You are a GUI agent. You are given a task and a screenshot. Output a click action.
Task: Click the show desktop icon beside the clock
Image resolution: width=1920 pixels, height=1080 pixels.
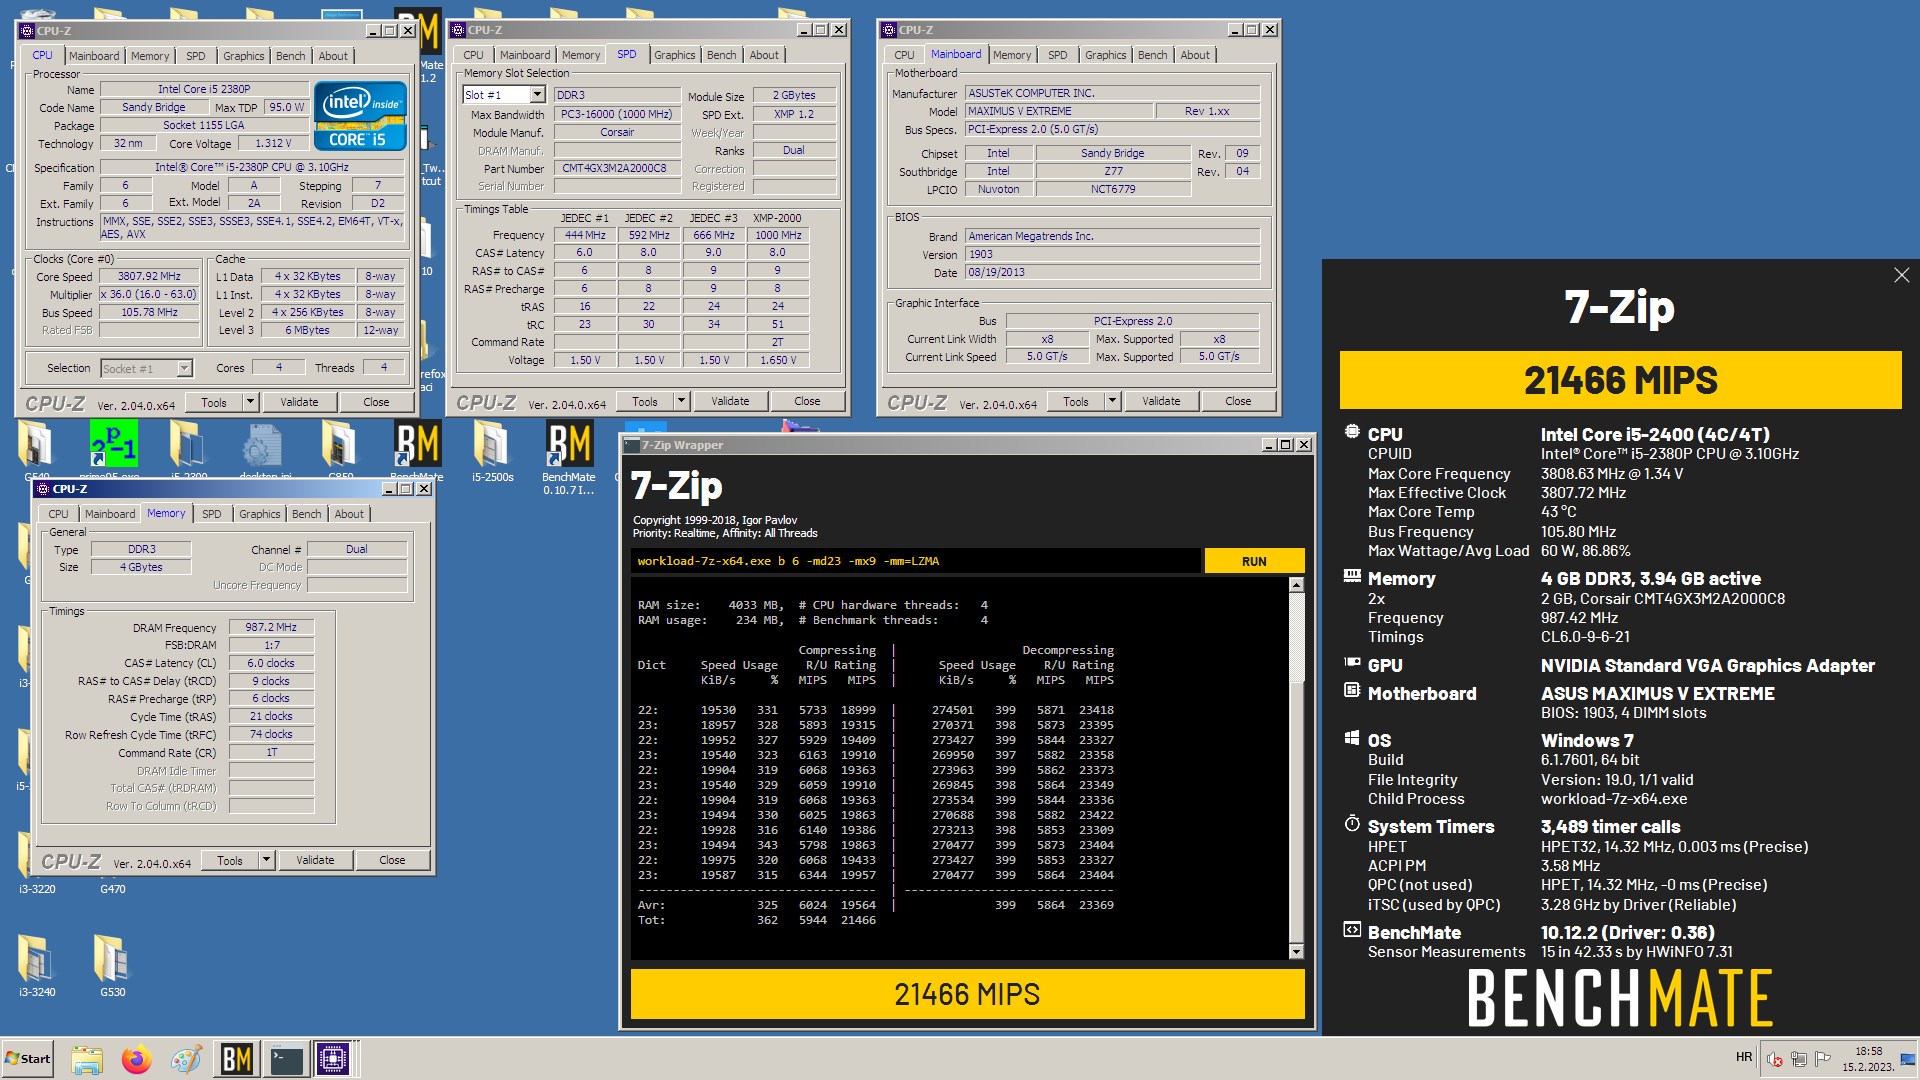click(x=1908, y=1059)
